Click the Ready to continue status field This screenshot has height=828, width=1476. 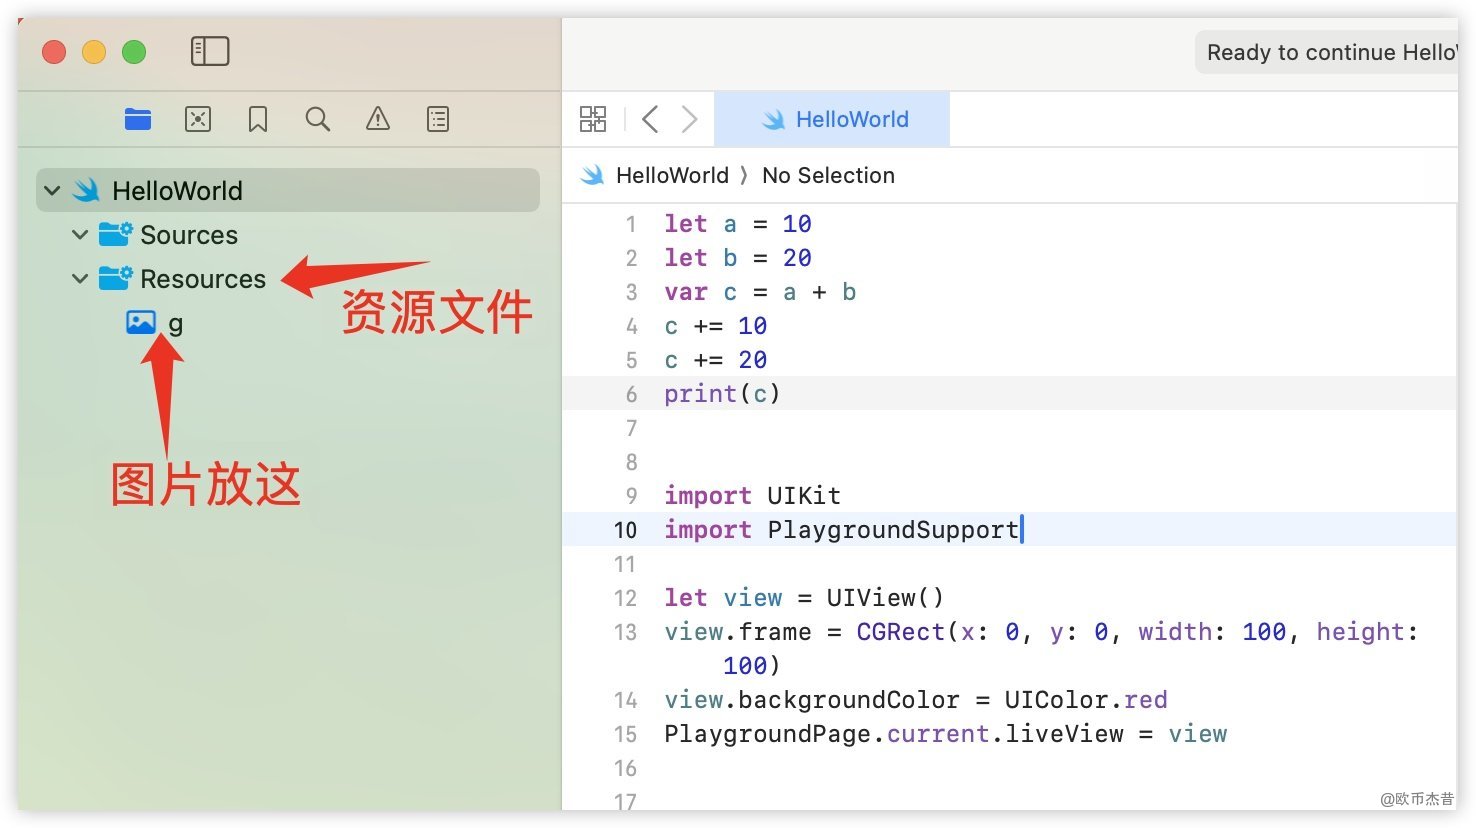click(1328, 52)
